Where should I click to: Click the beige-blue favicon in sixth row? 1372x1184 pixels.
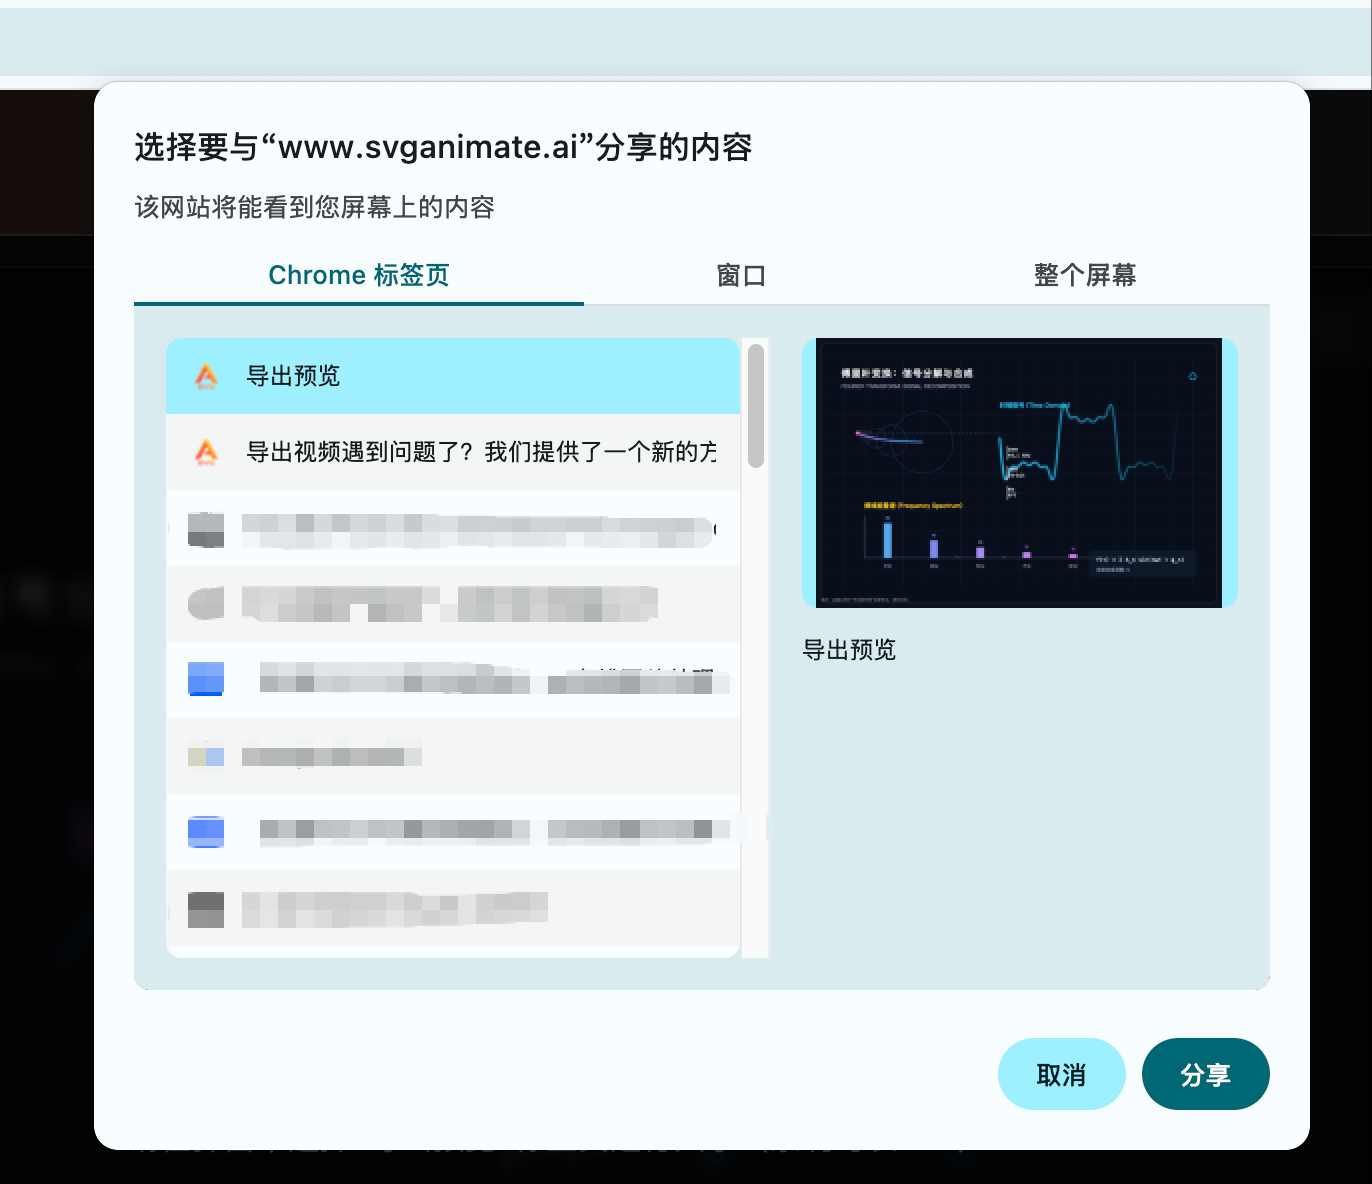coord(206,756)
